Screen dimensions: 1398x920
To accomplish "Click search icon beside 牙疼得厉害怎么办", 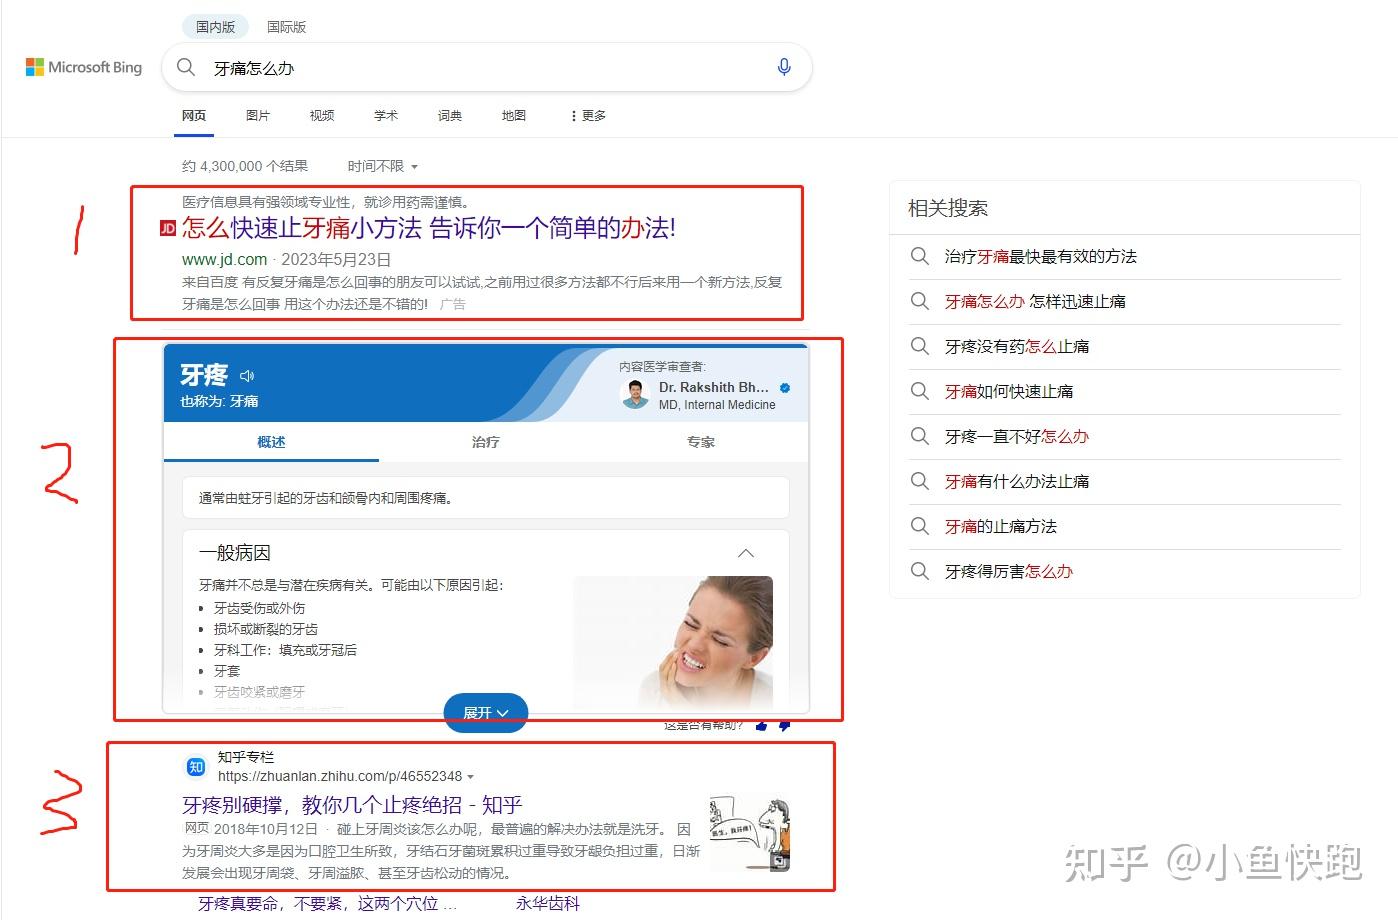I will [919, 571].
